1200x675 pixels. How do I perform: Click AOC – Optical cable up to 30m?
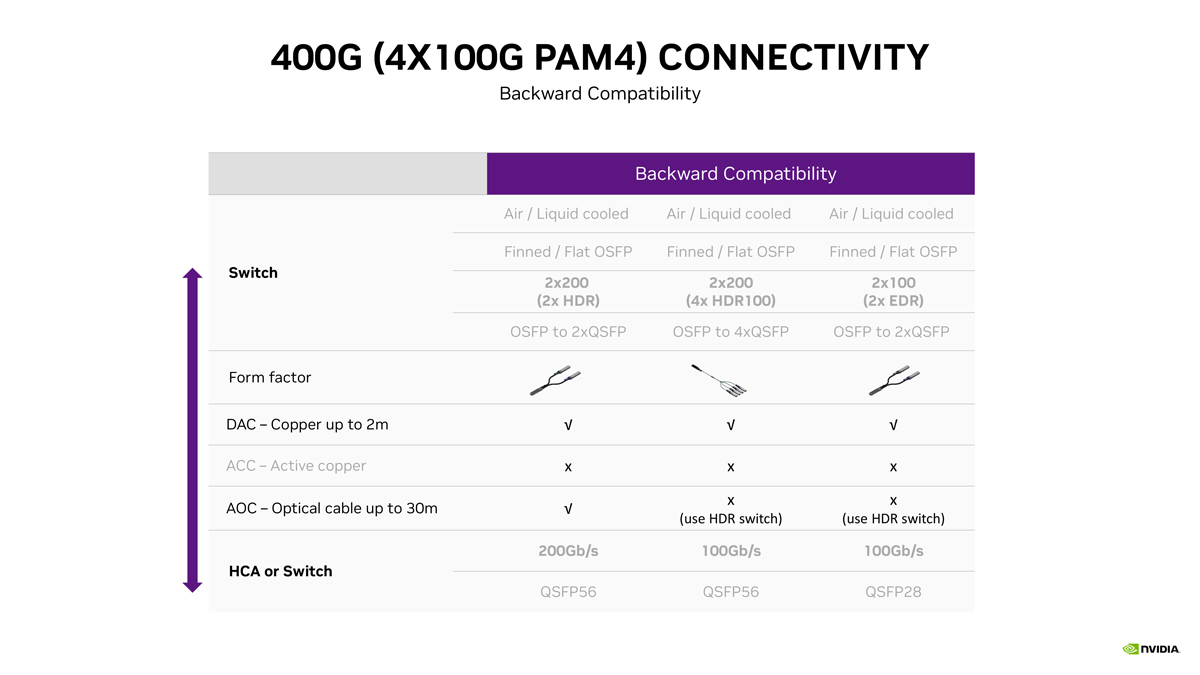click(x=332, y=508)
